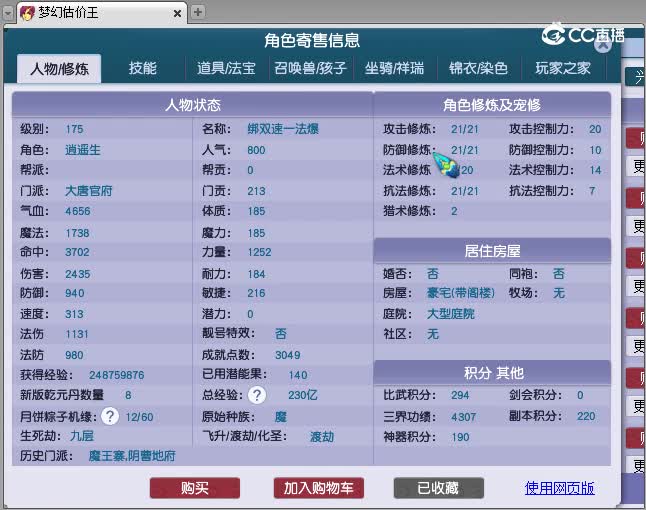Click the 神器积分 value 190

460,437
